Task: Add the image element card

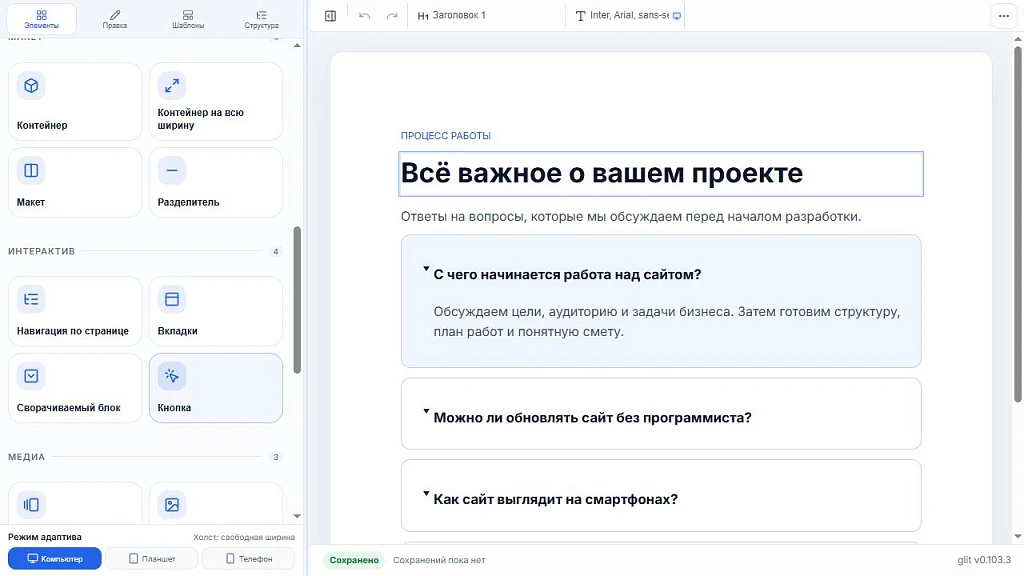Action: click(216, 503)
